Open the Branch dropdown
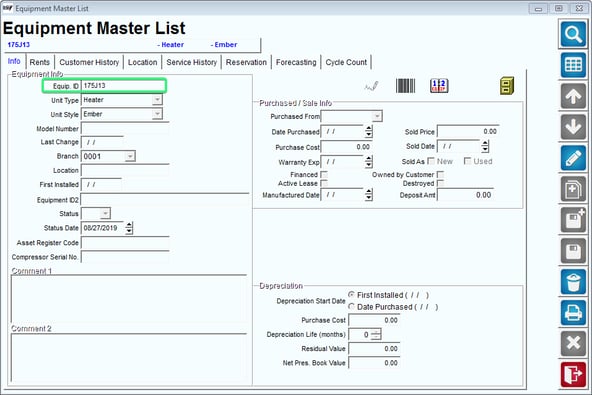Image resolution: width=592 pixels, height=395 pixels. pos(130,156)
